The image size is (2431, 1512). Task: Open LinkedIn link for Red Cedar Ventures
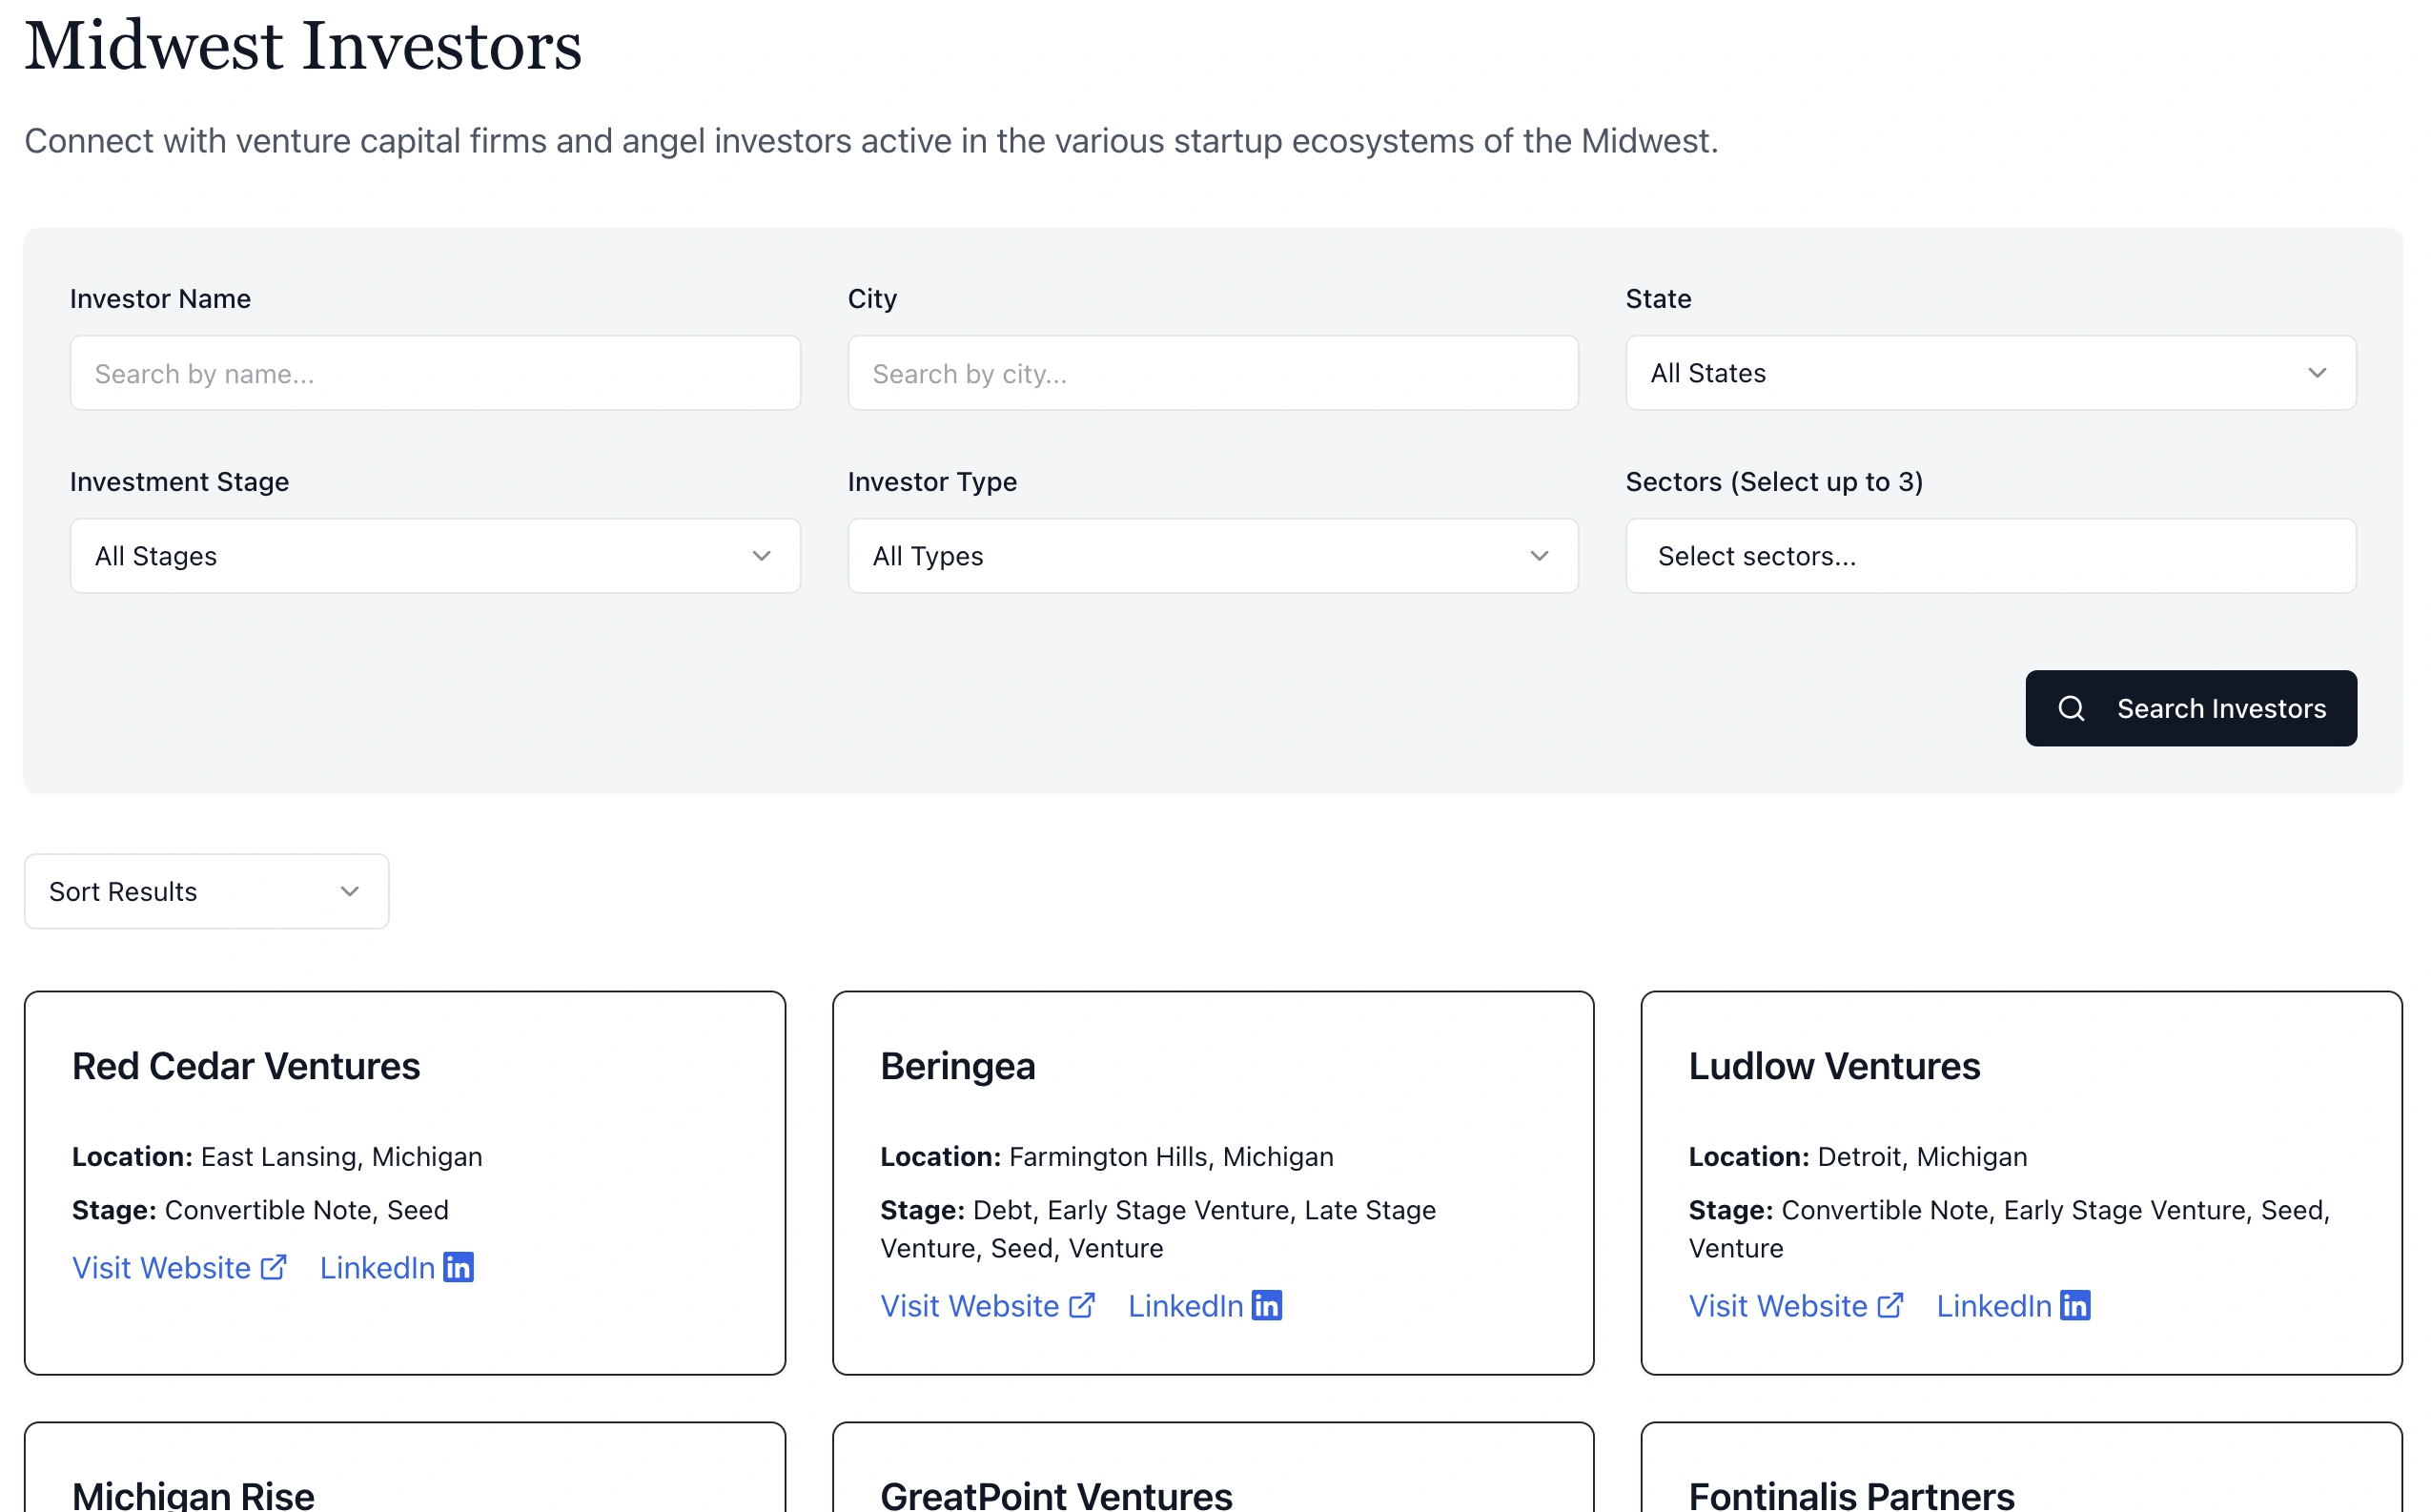point(397,1268)
